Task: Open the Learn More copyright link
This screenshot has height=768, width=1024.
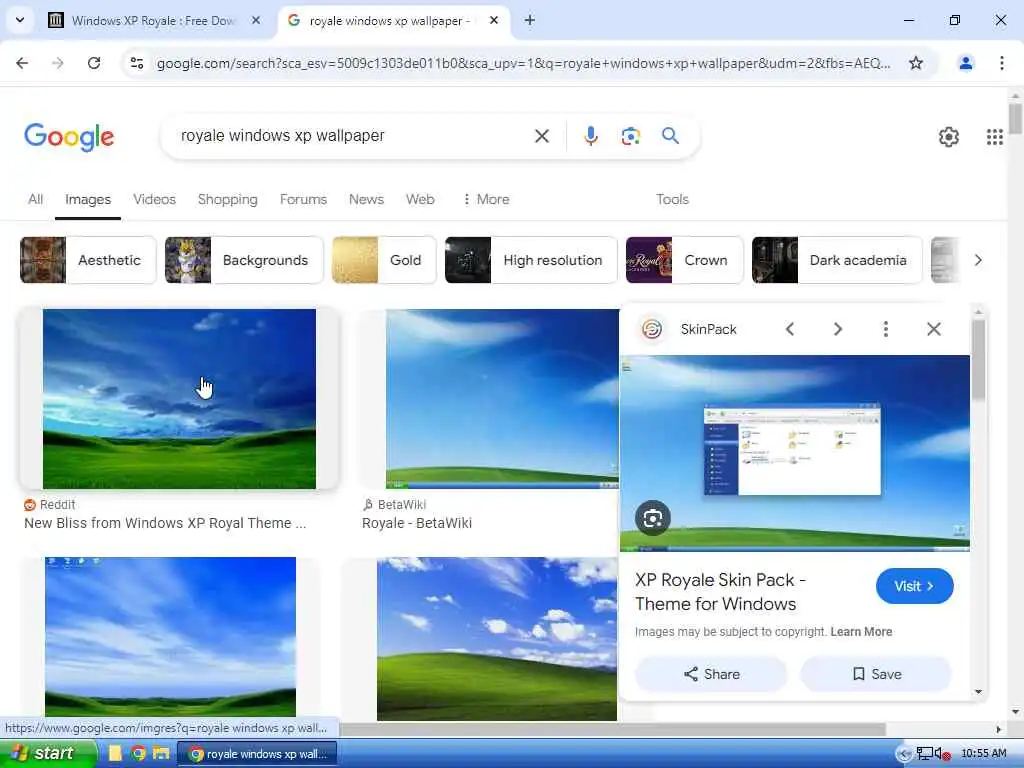Action: (x=861, y=632)
